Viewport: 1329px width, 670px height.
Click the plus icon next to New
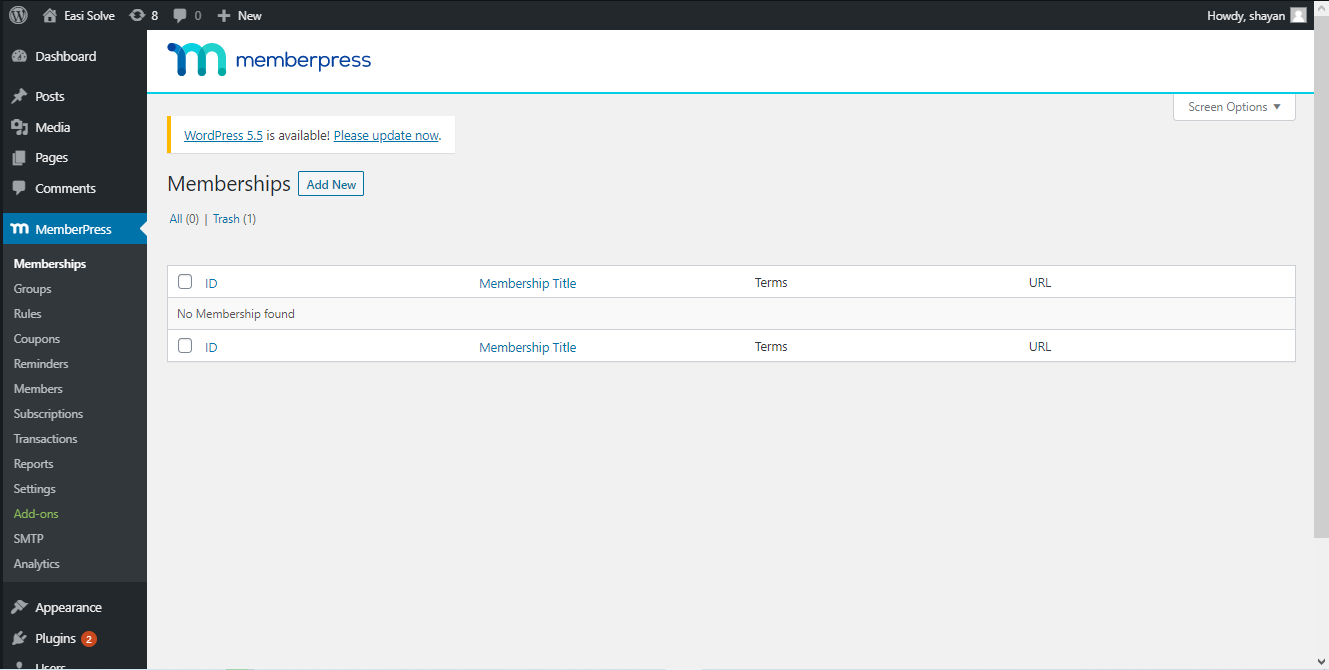point(224,16)
